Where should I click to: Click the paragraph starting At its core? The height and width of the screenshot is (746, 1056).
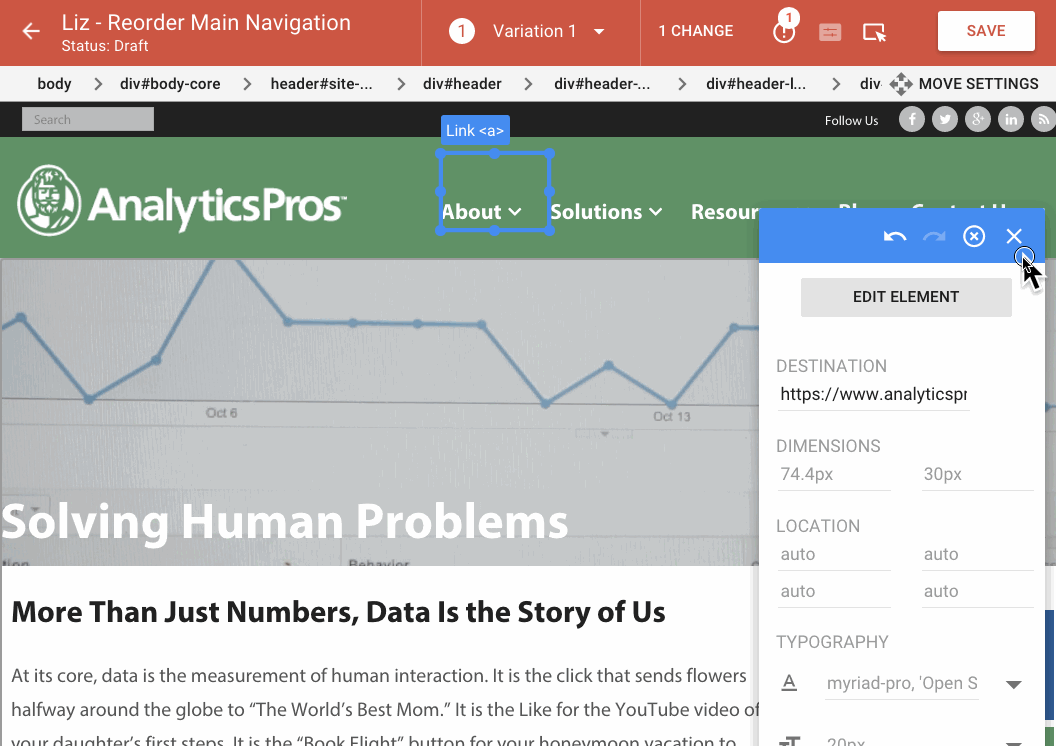(x=385, y=706)
